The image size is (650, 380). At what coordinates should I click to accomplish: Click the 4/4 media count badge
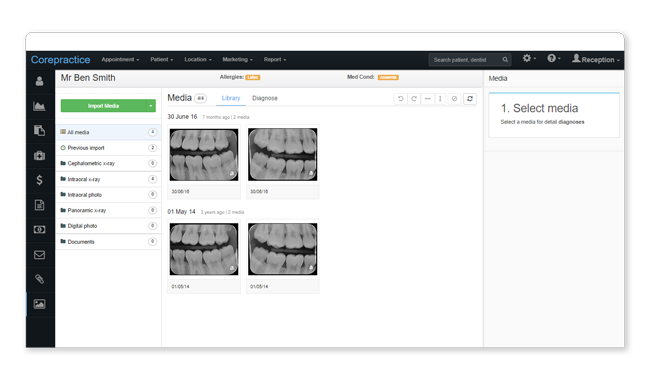coord(201,98)
